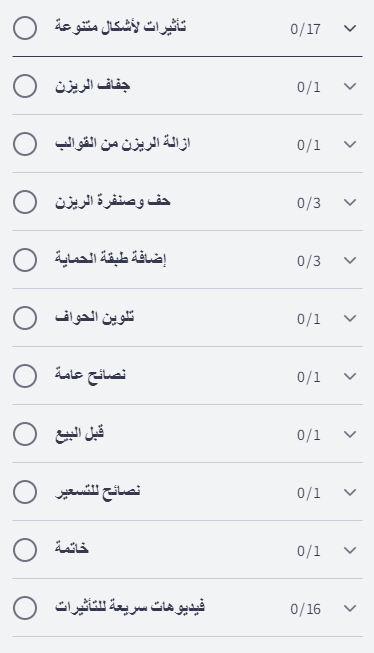Expand the حف وصنفرة الريزن chevron
374x653 pixels.
point(350,202)
